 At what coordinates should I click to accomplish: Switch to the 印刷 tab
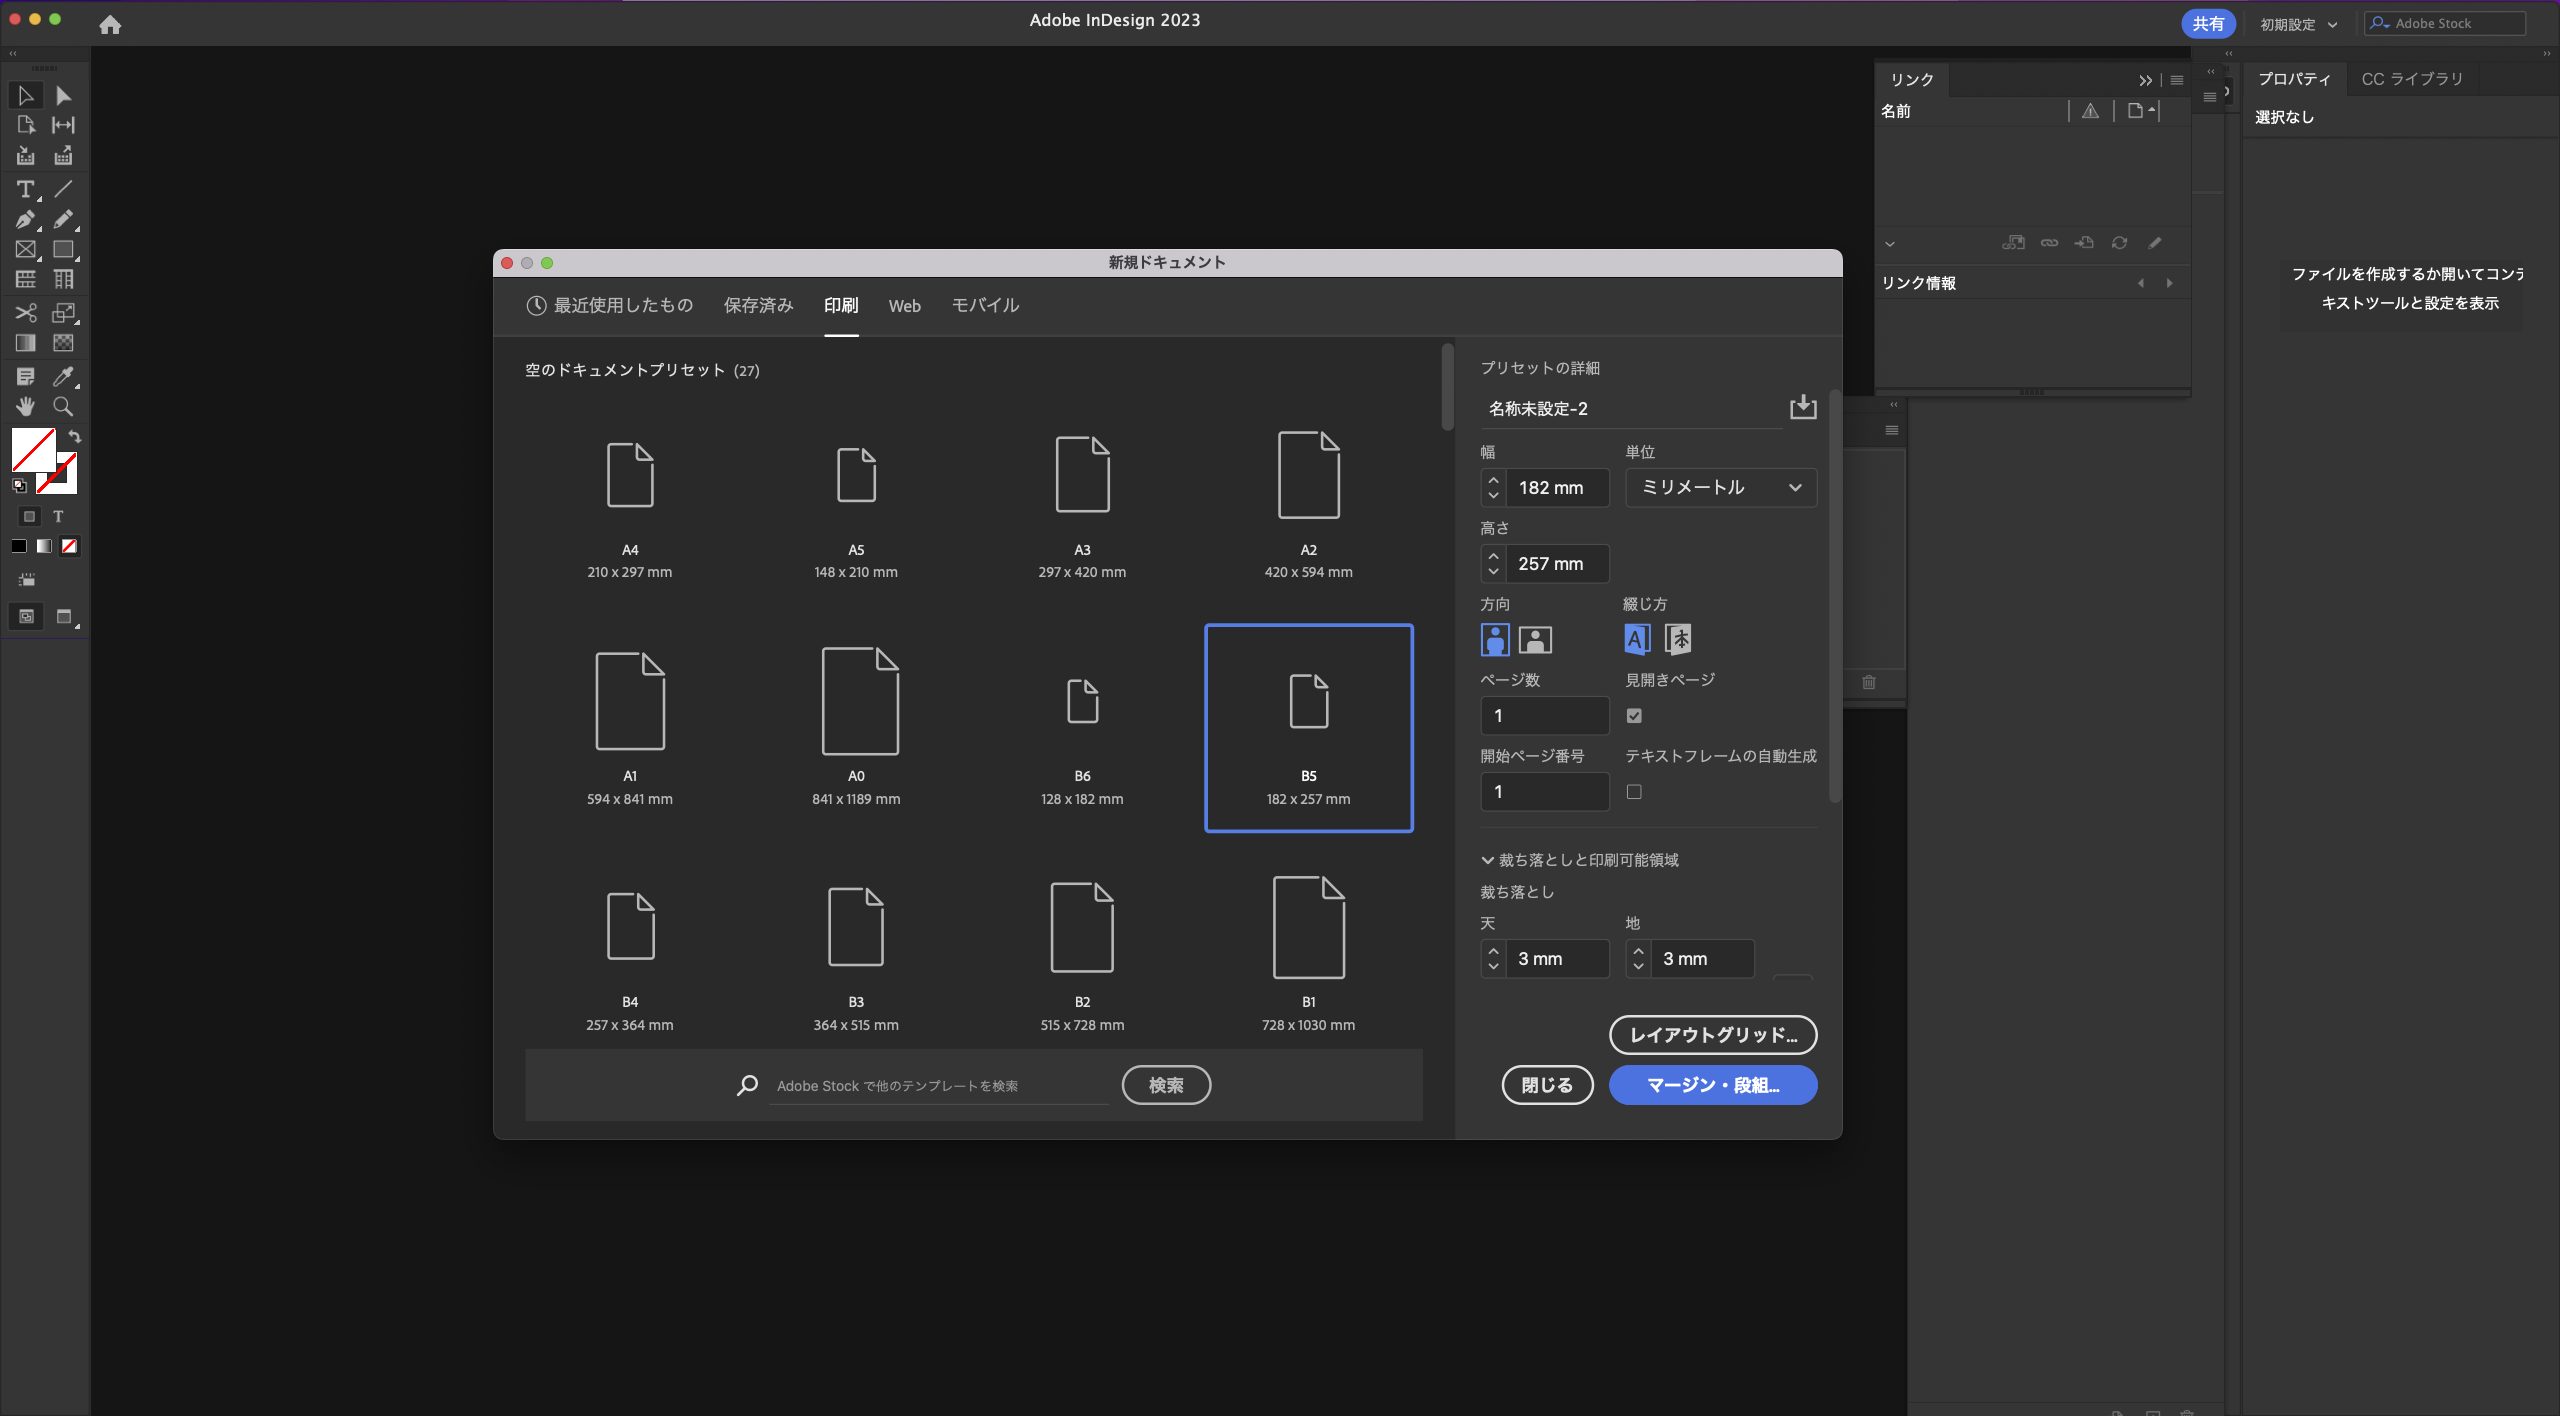841,305
